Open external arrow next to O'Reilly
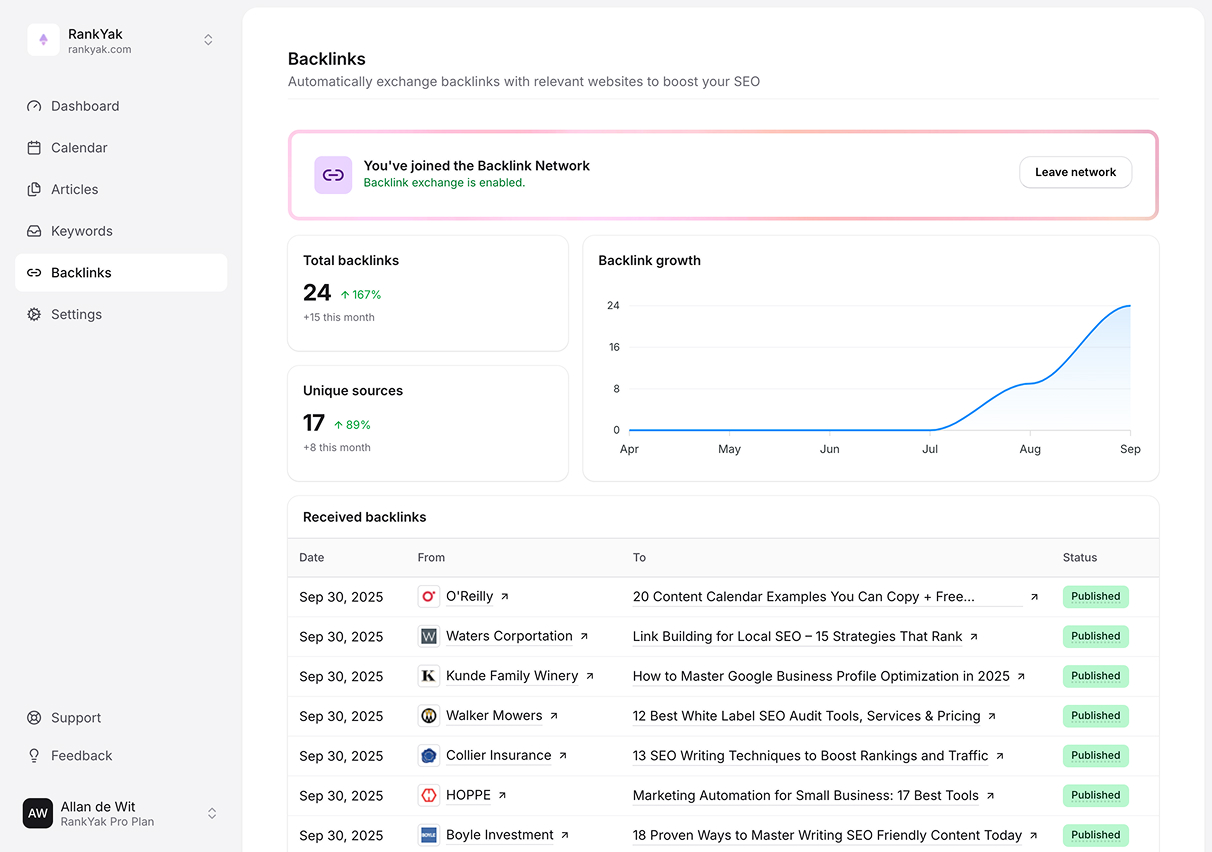1212x852 pixels. (x=505, y=596)
